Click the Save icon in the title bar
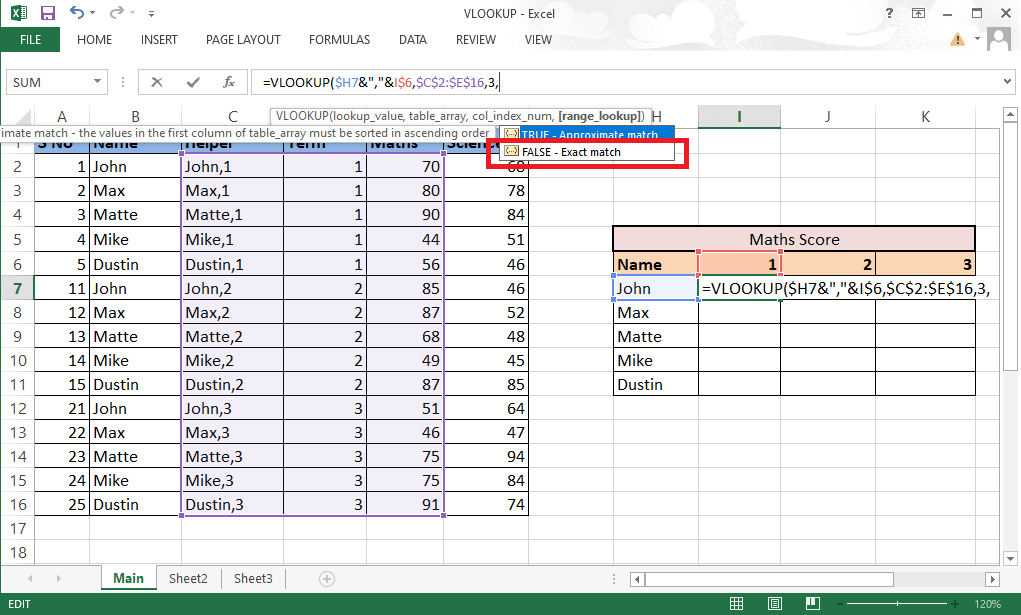Screen dimensions: 1021x615 coord(47,13)
